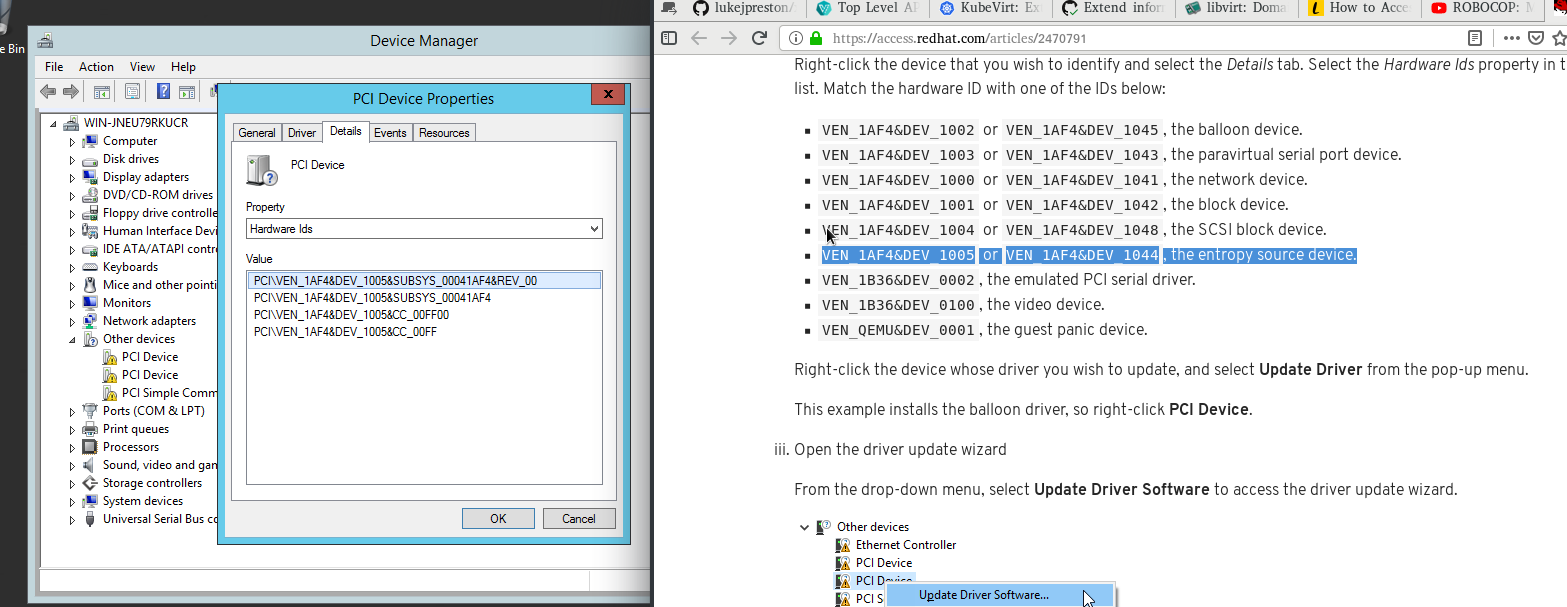Screen dimensions: 1567x607
Task: Click Properties icon in Device Manager toolbar
Action: point(132,92)
